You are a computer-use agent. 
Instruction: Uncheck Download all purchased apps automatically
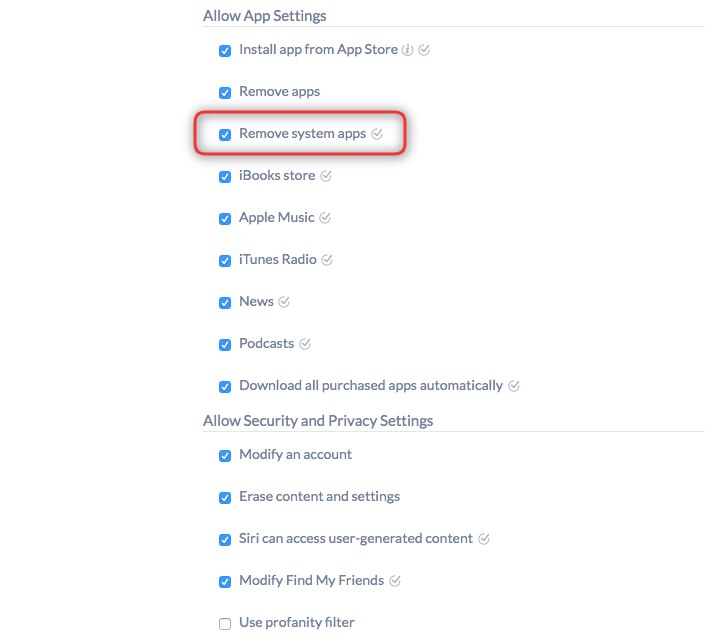225,387
